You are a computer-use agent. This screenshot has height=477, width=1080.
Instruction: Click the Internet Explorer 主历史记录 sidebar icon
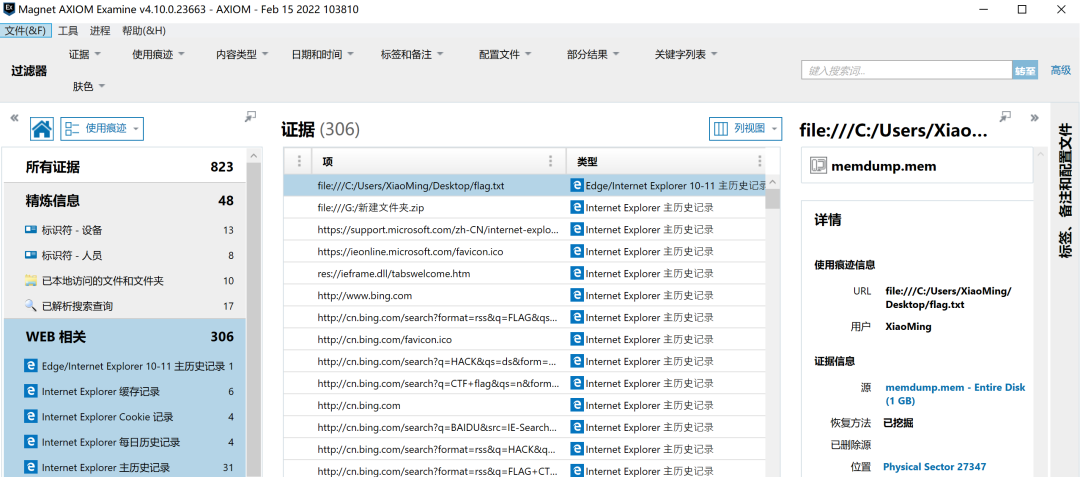[x=30, y=467]
